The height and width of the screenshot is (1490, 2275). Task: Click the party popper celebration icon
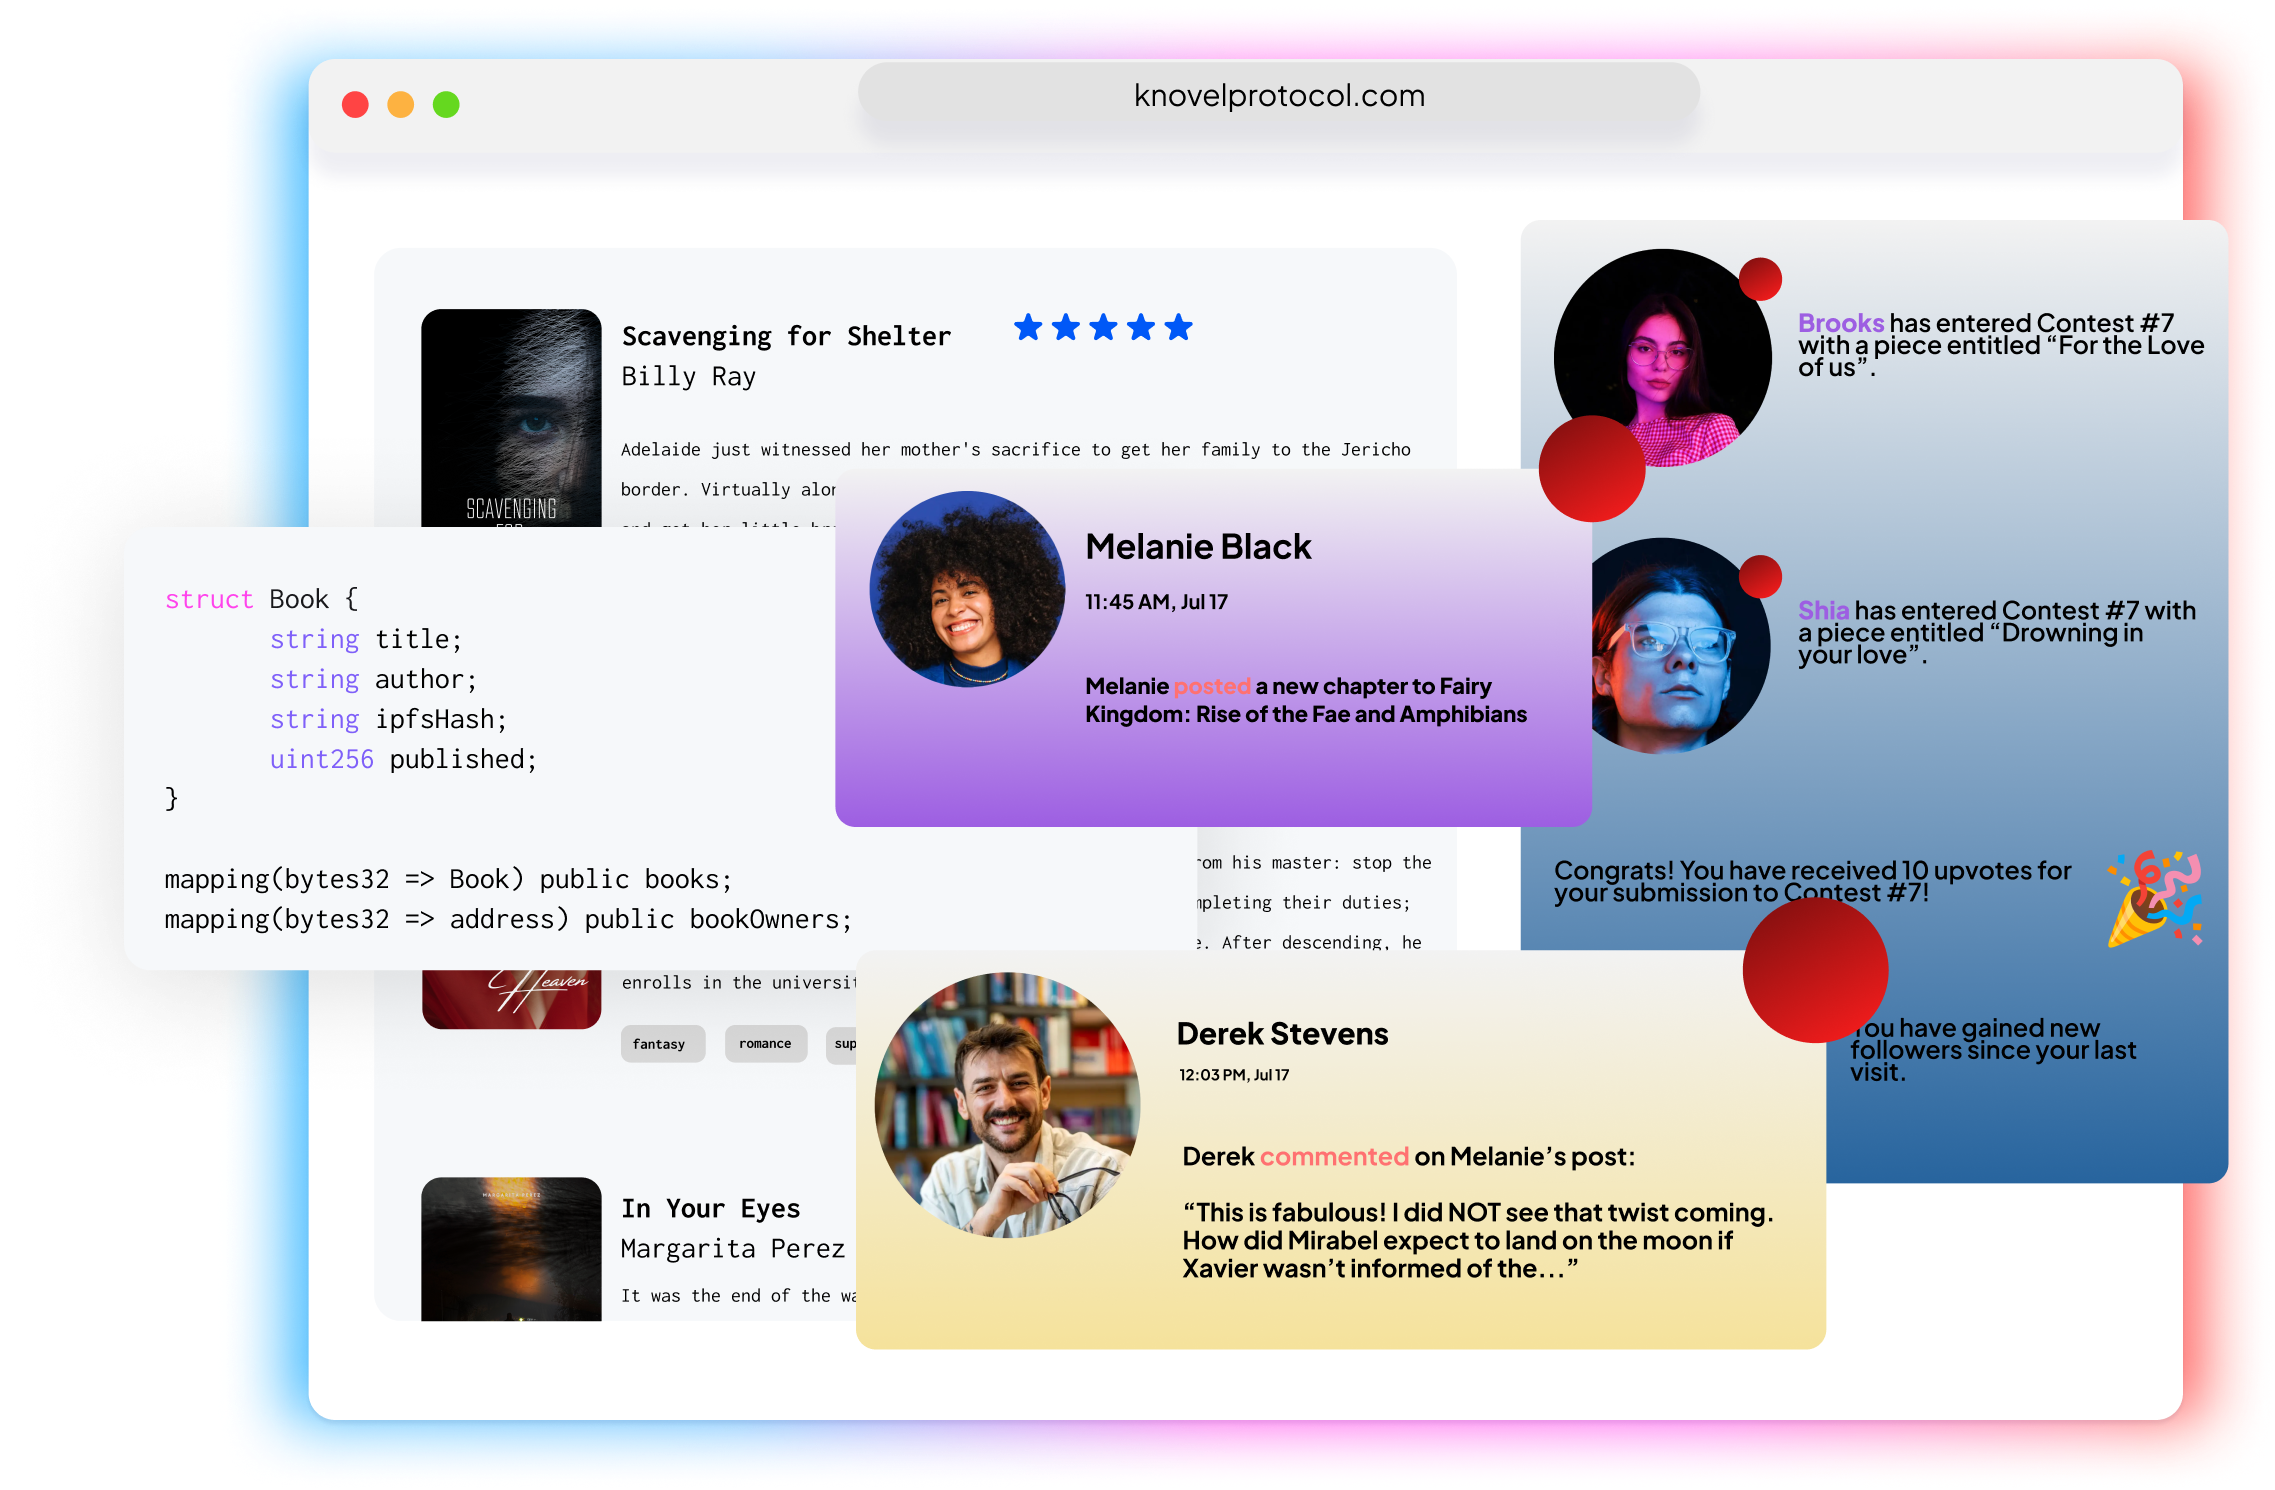[x=2155, y=899]
